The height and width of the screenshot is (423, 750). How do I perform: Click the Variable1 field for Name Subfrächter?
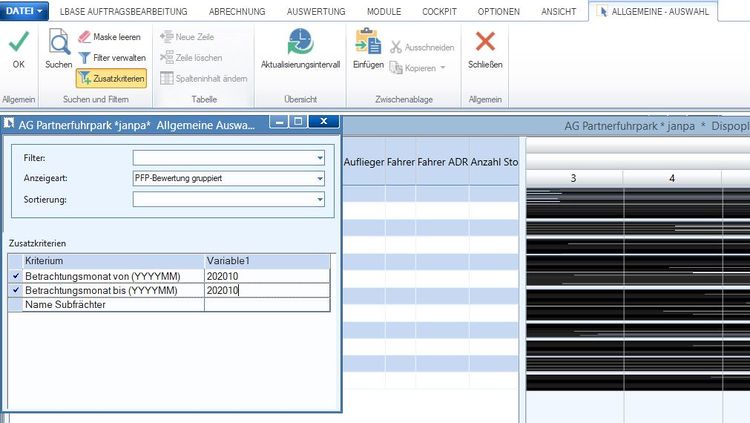[267, 304]
